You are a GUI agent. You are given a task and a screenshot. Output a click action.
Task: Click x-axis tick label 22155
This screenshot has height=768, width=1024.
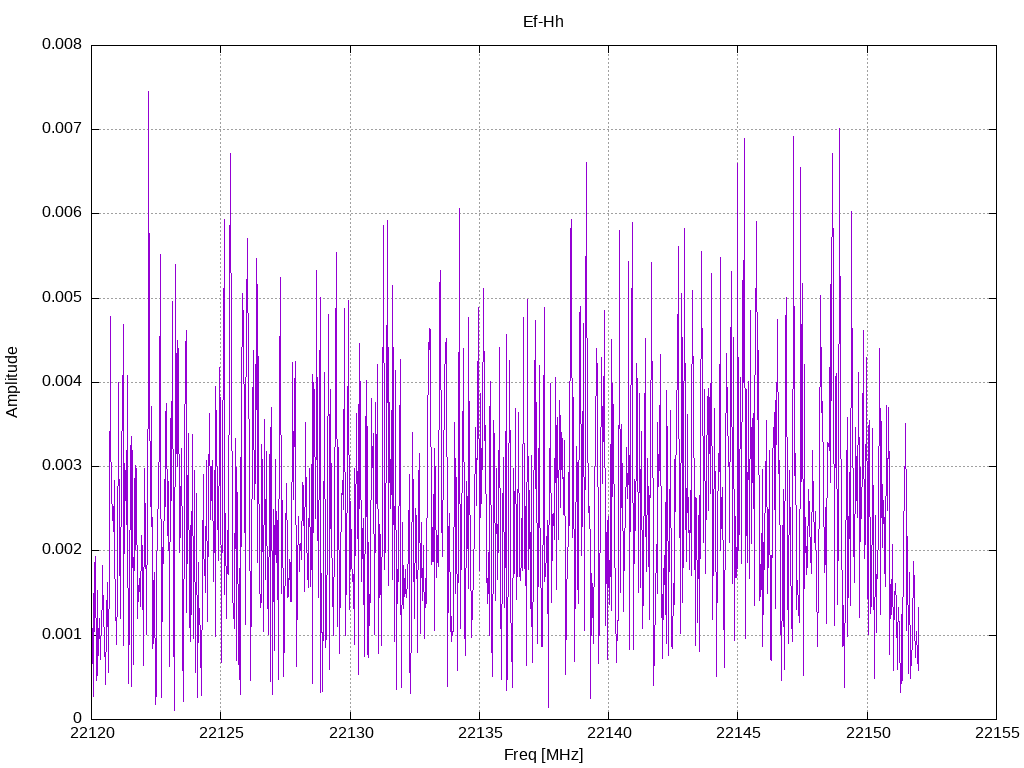pos(997,733)
